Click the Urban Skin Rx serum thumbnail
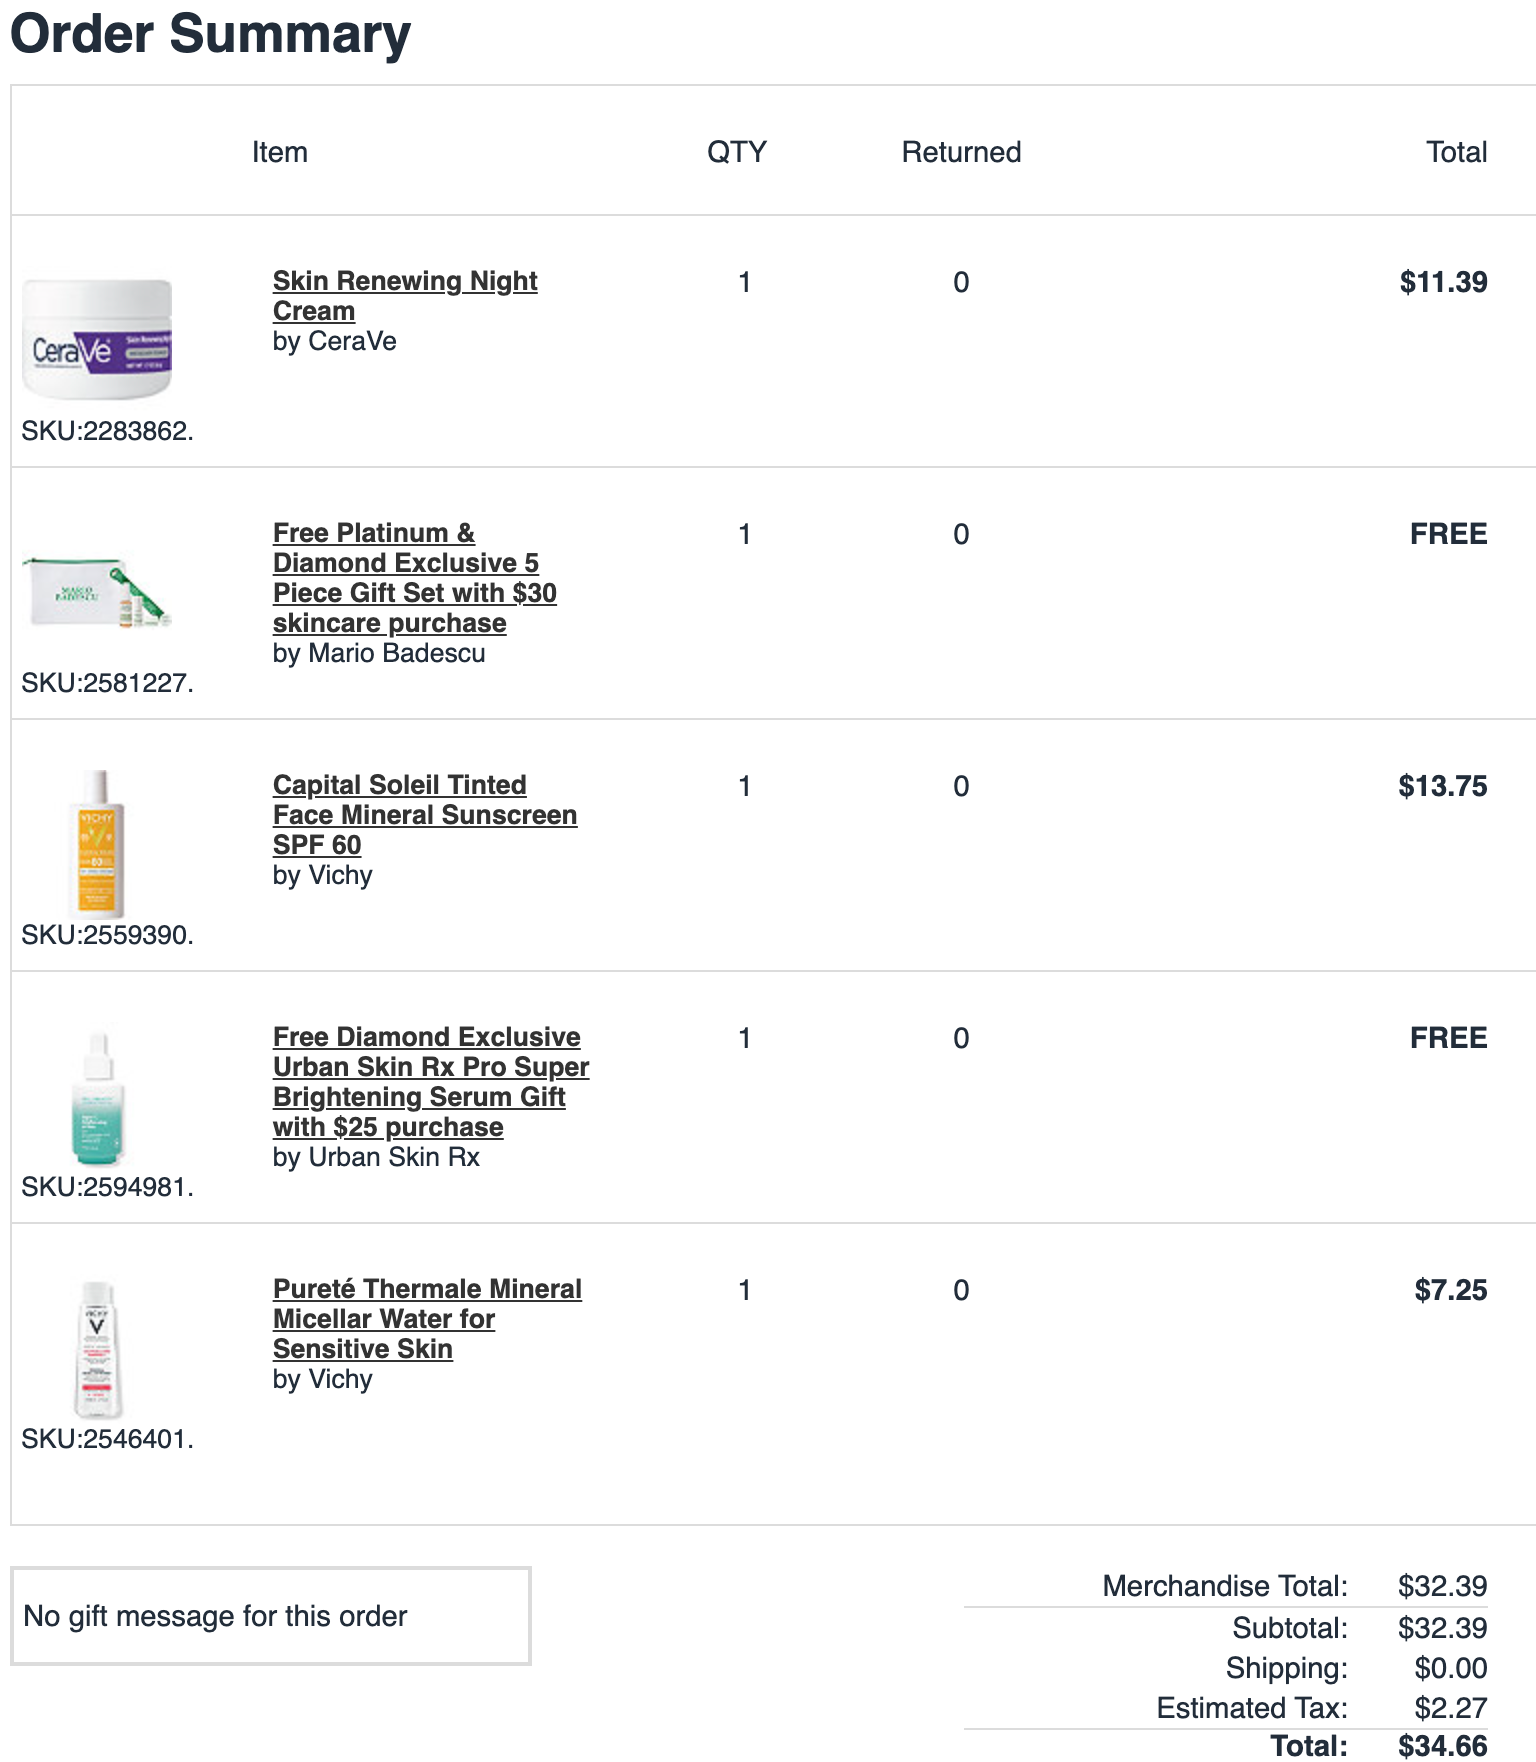 pos(97,1098)
